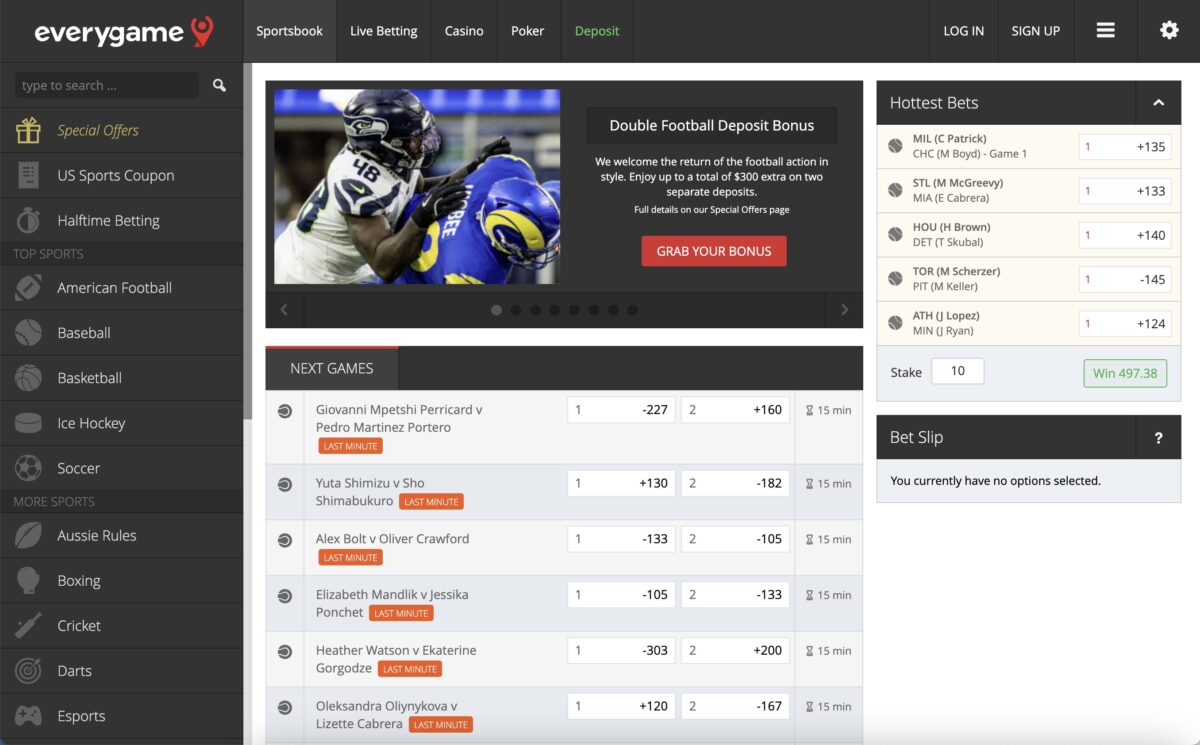Viewport: 1200px width, 745px height.
Task: Click the Soccer ball icon
Action: [28, 468]
